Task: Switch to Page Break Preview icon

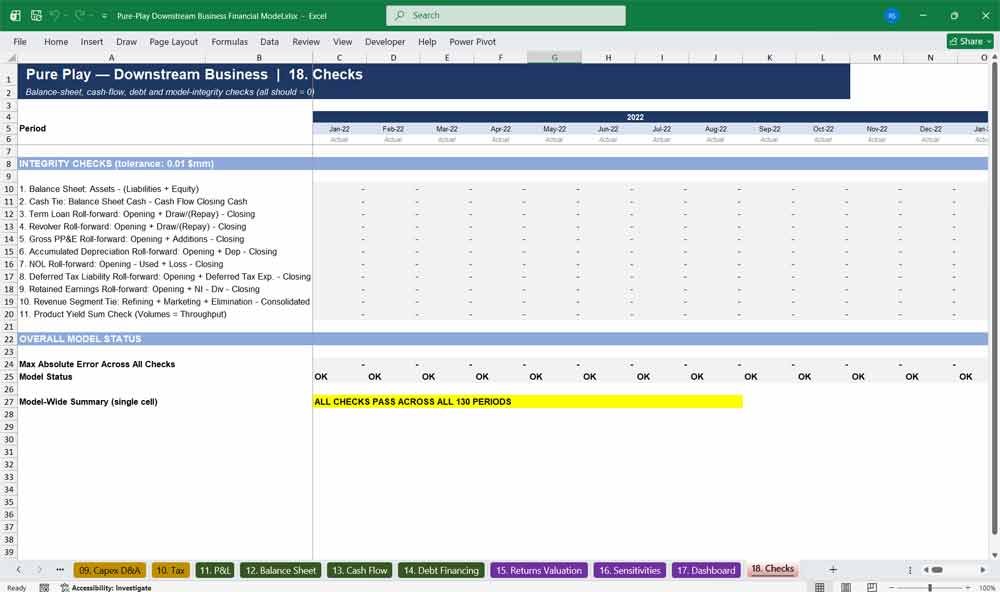Action: coord(872,587)
